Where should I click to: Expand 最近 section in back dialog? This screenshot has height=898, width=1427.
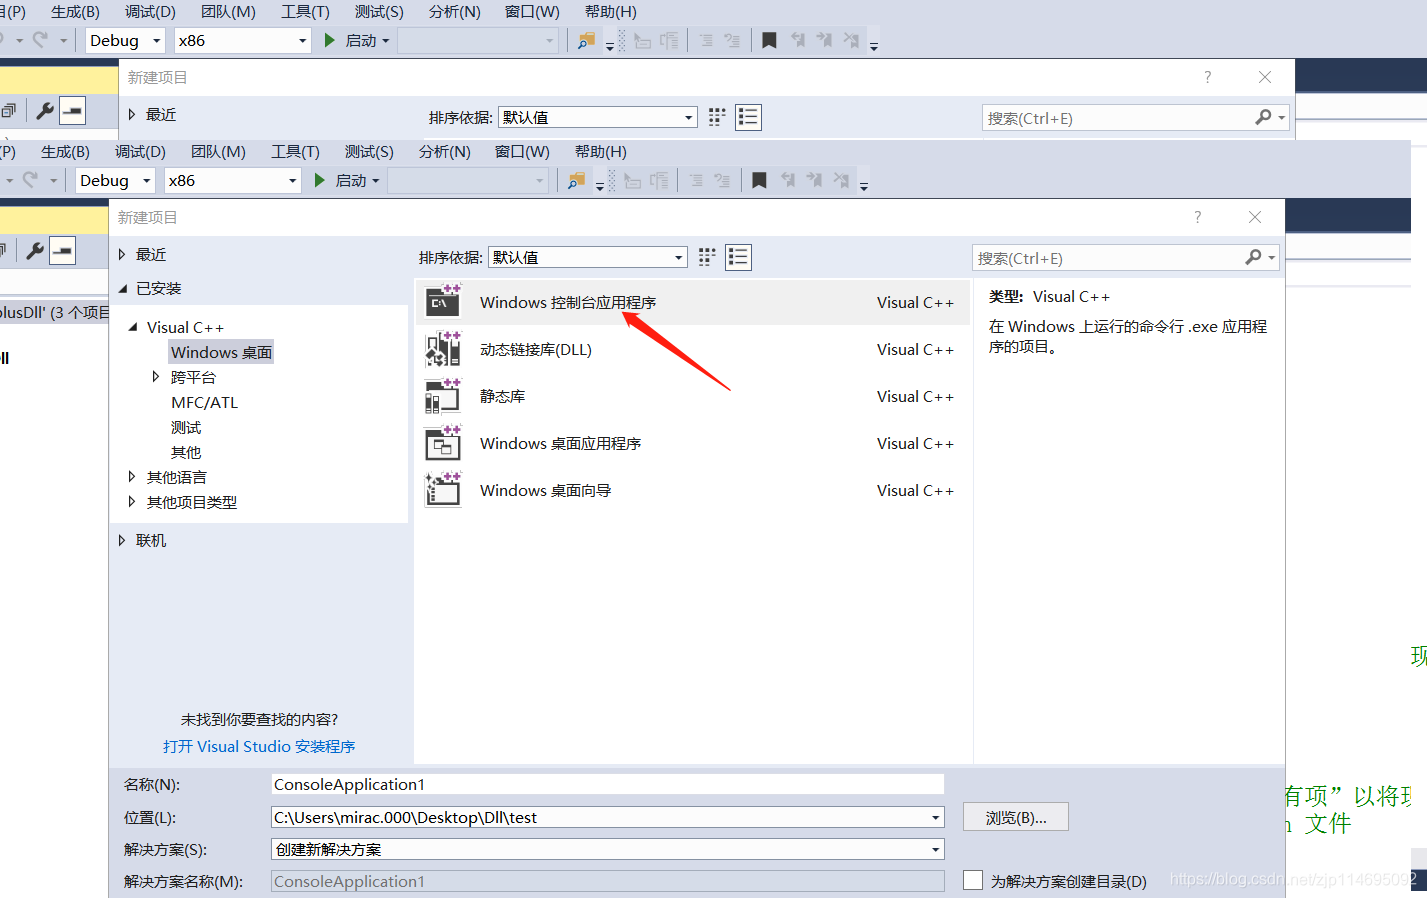(132, 114)
